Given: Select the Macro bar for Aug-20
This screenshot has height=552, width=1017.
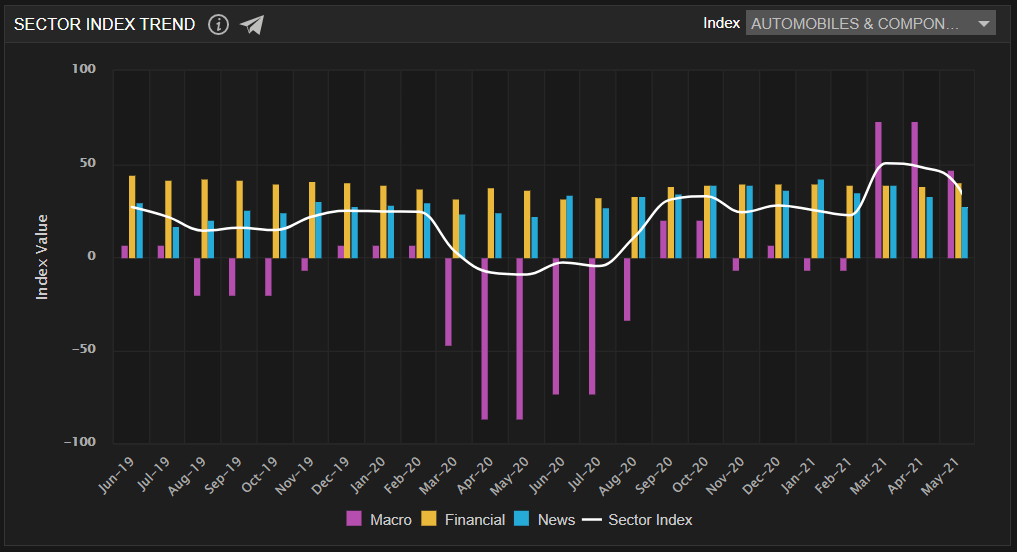Looking at the screenshot, I should (627, 288).
